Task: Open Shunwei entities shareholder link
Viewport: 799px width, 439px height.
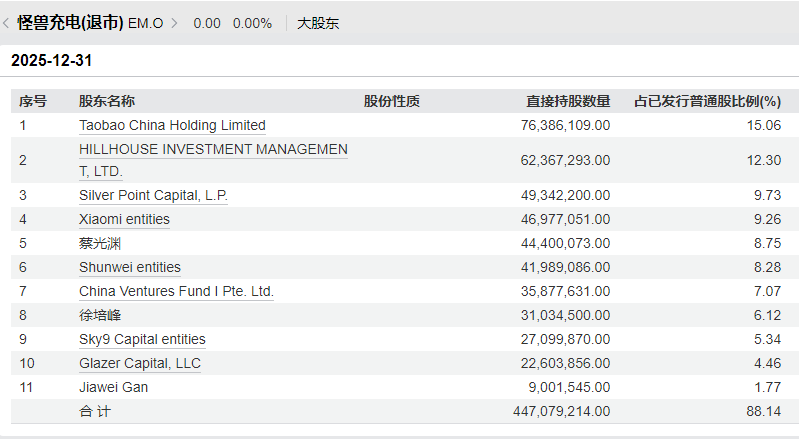Action: 130,267
